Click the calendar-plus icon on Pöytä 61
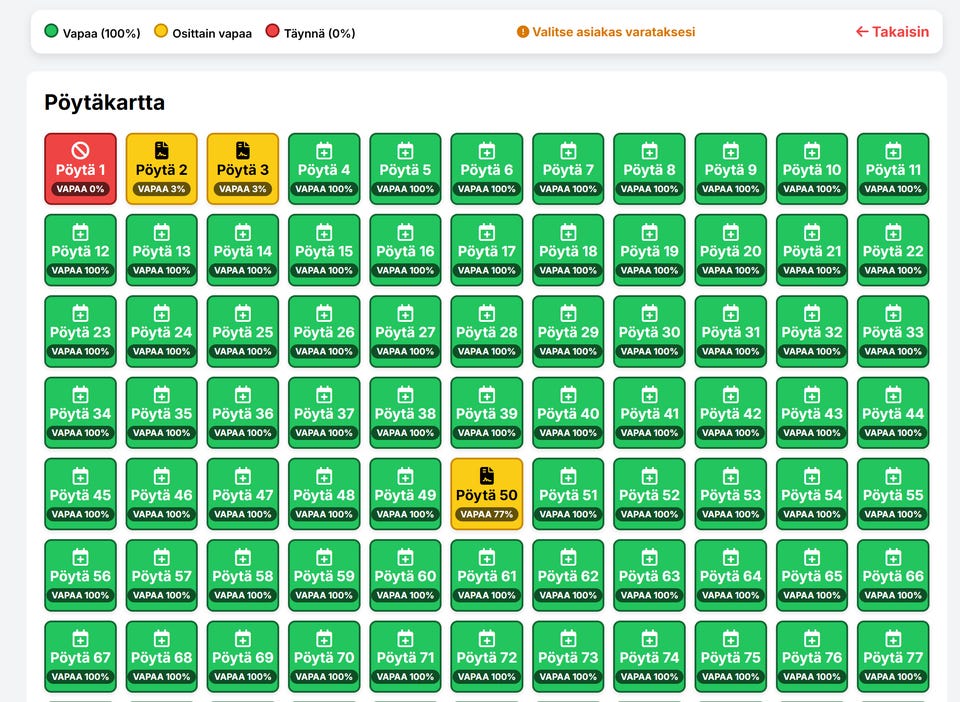This screenshot has height=702, width=960. click(487, 557)
